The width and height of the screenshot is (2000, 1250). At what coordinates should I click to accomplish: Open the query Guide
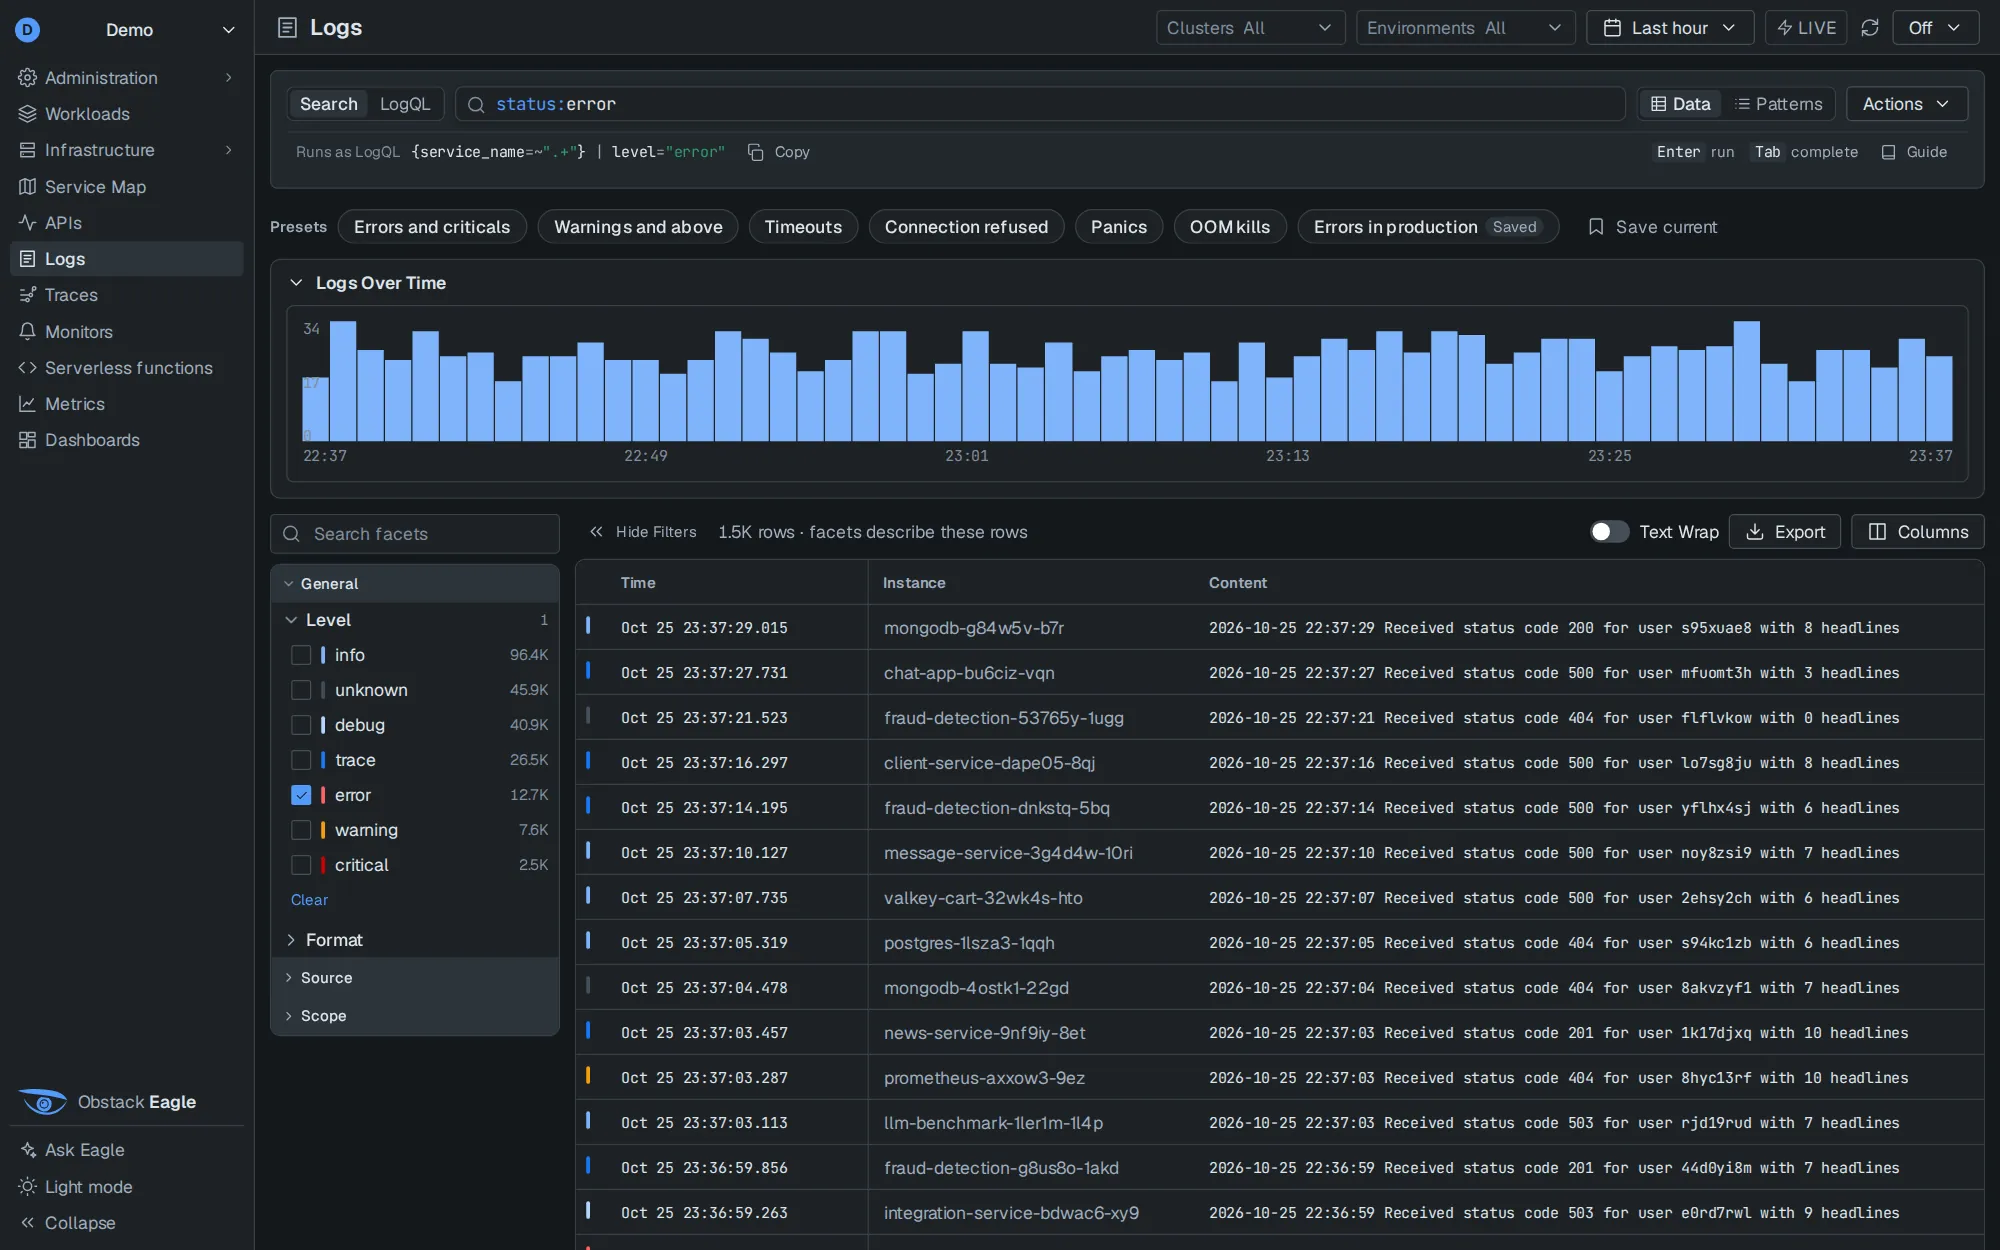click(x=1914, y=152)
